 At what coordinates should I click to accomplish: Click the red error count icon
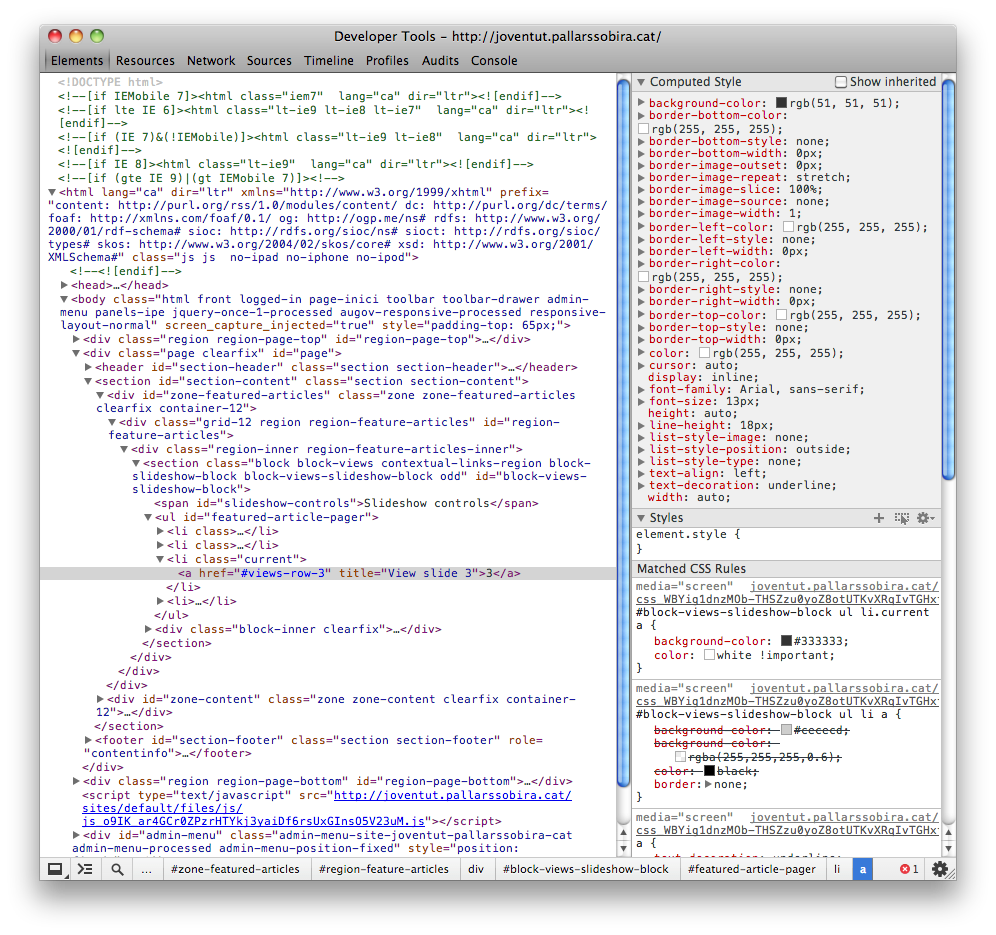tap(905, 870)
